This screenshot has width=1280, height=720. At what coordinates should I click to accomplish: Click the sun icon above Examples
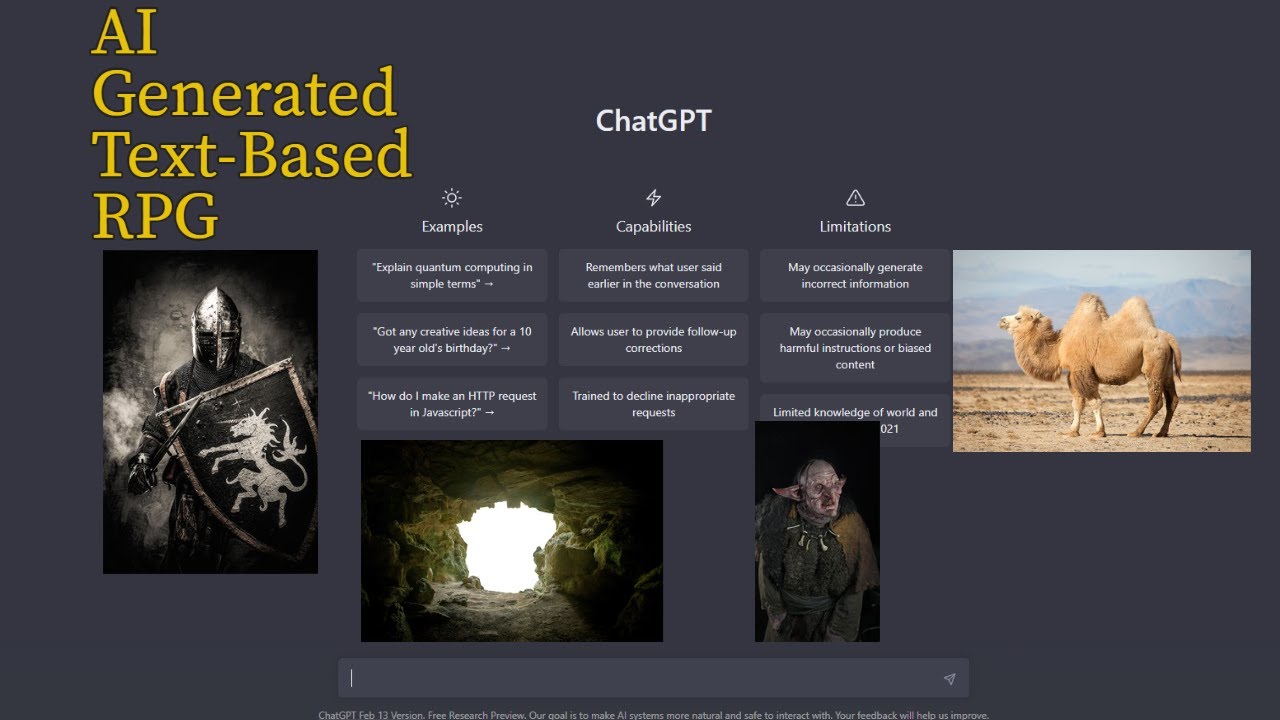[452, 198]
